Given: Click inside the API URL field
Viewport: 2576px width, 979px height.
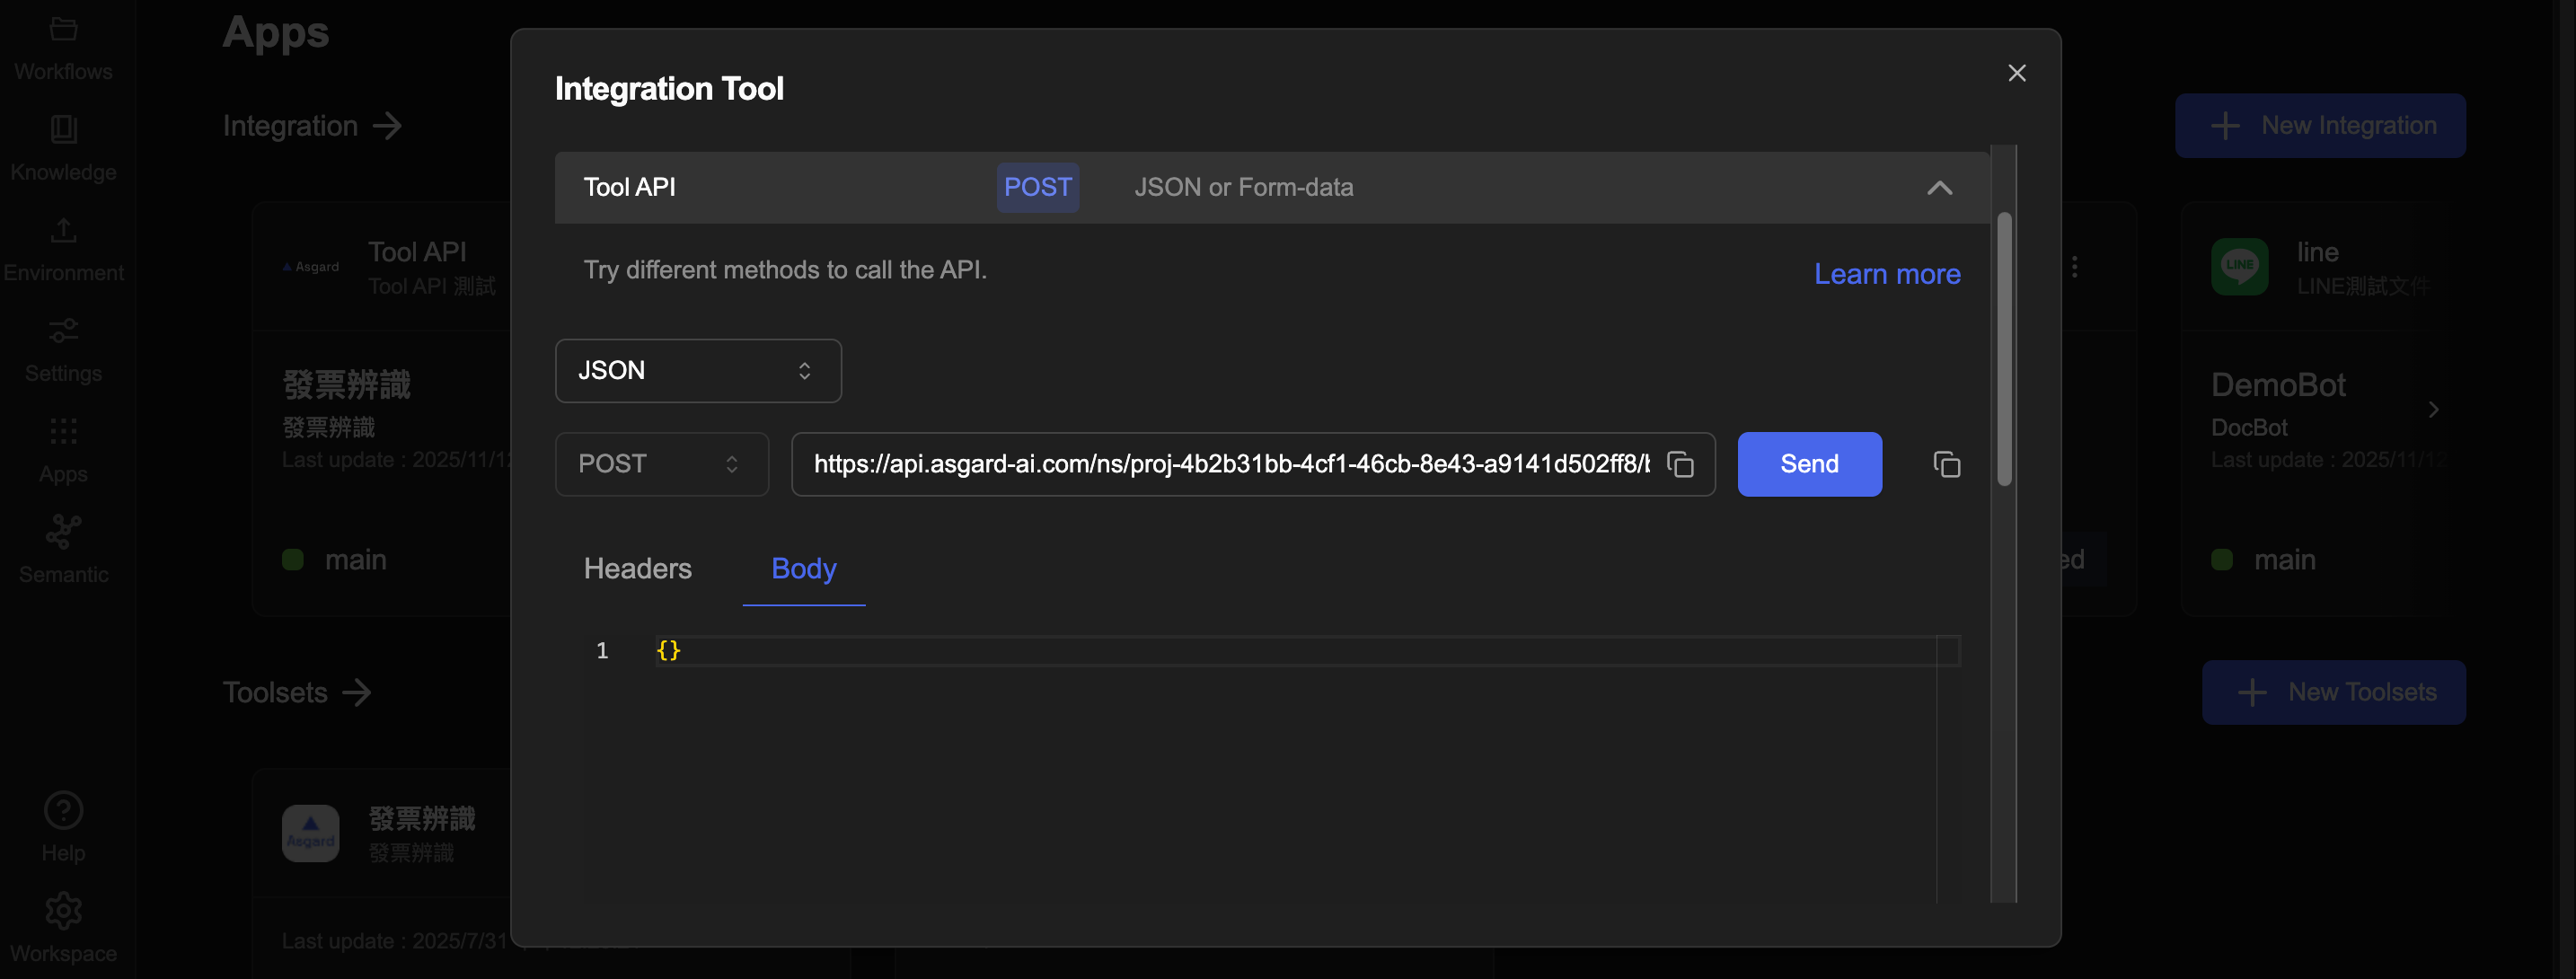Looking at the screenshot, I should [1230, 464].
